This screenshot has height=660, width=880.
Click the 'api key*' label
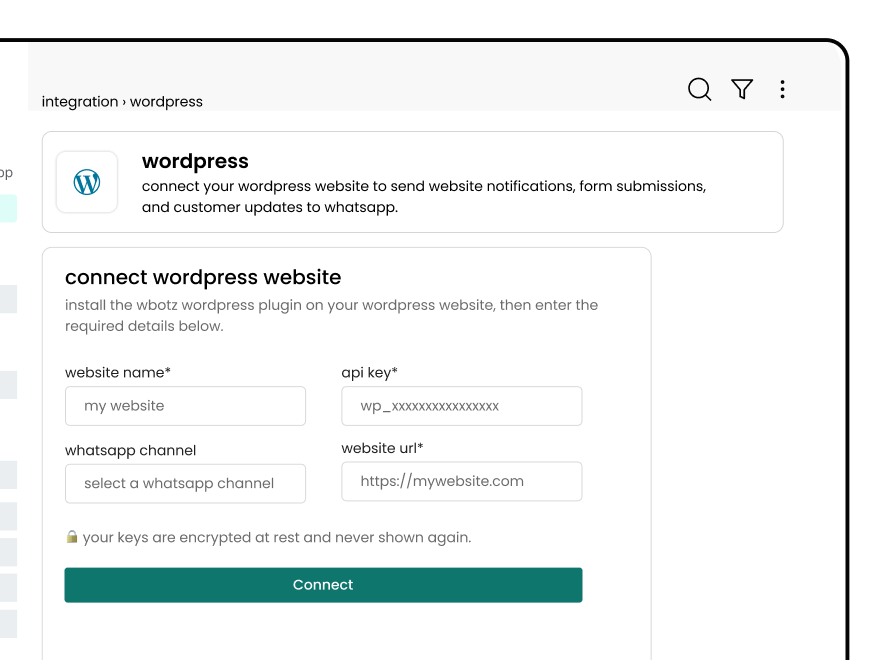[369, 373]
